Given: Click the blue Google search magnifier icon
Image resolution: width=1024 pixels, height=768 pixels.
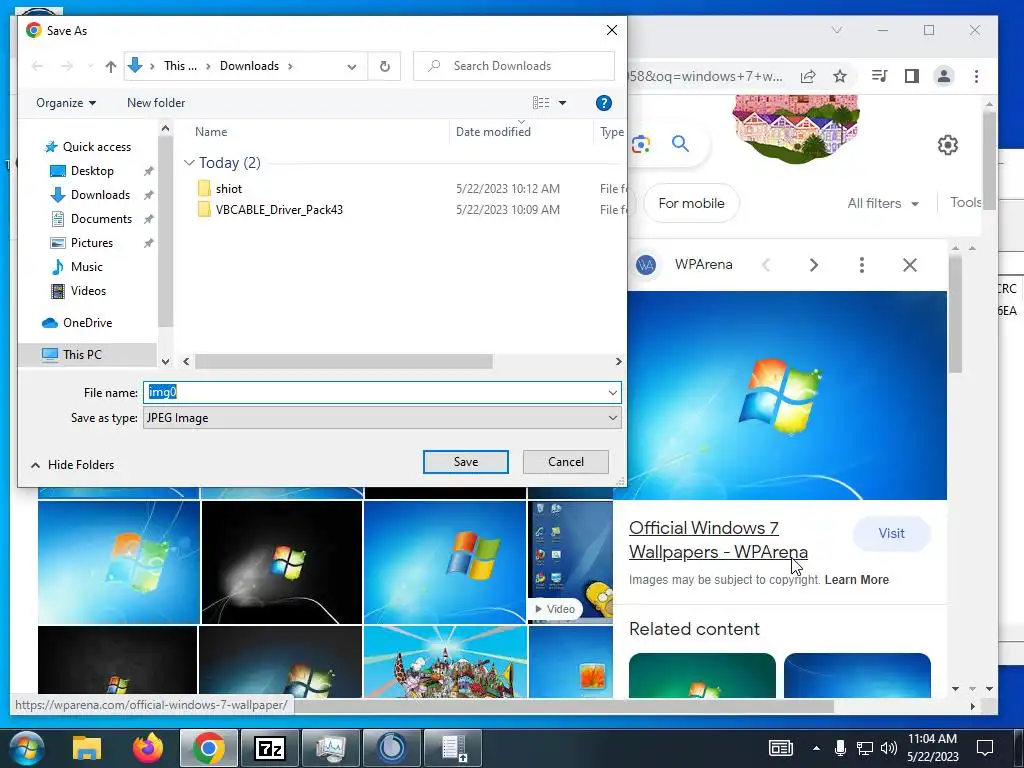Looking at the screenshot, I should click(x=680, y=144).
